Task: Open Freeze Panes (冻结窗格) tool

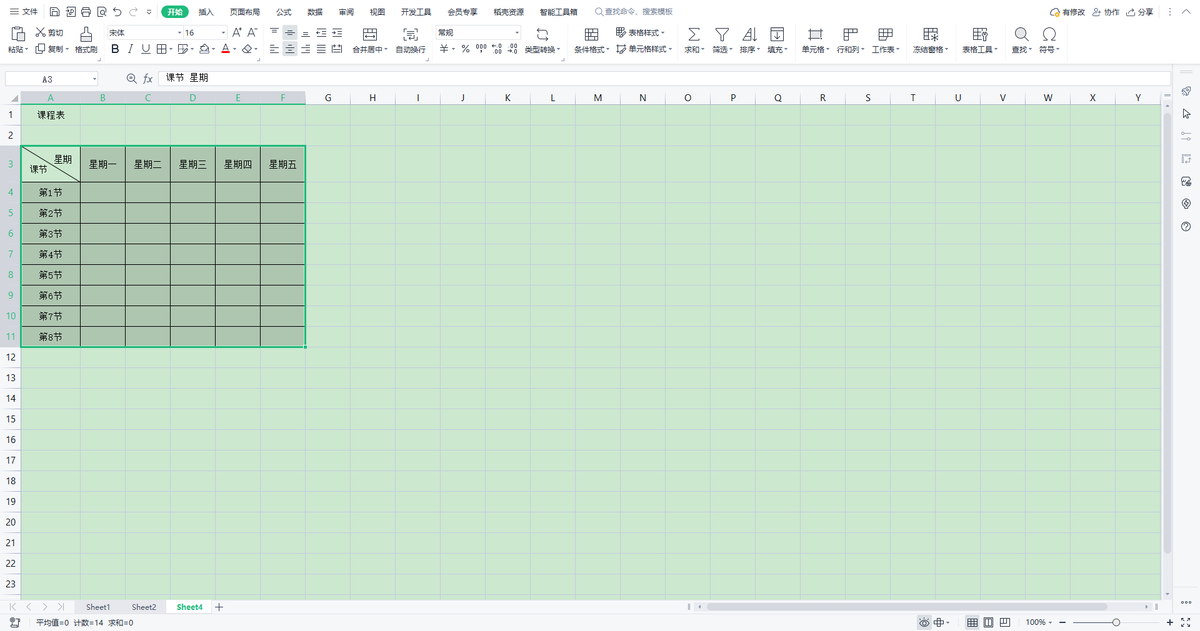Action: pyautogui.click(x=927, y=34)
